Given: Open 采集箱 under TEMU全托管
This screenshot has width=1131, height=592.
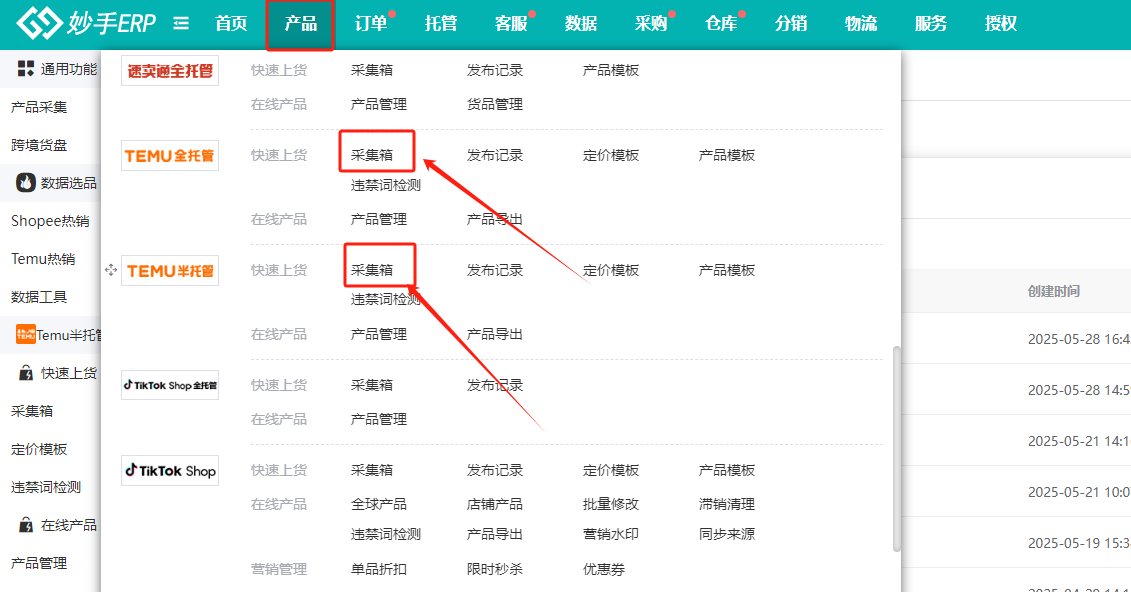Looking at the screenshot, I should coord(372,155).
